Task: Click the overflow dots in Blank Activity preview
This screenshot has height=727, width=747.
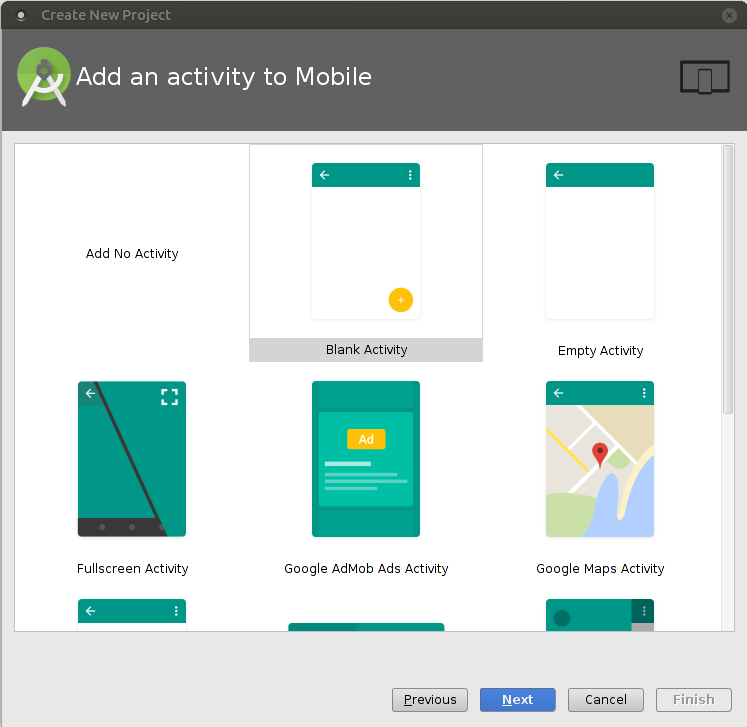Action: coord(410,175)
